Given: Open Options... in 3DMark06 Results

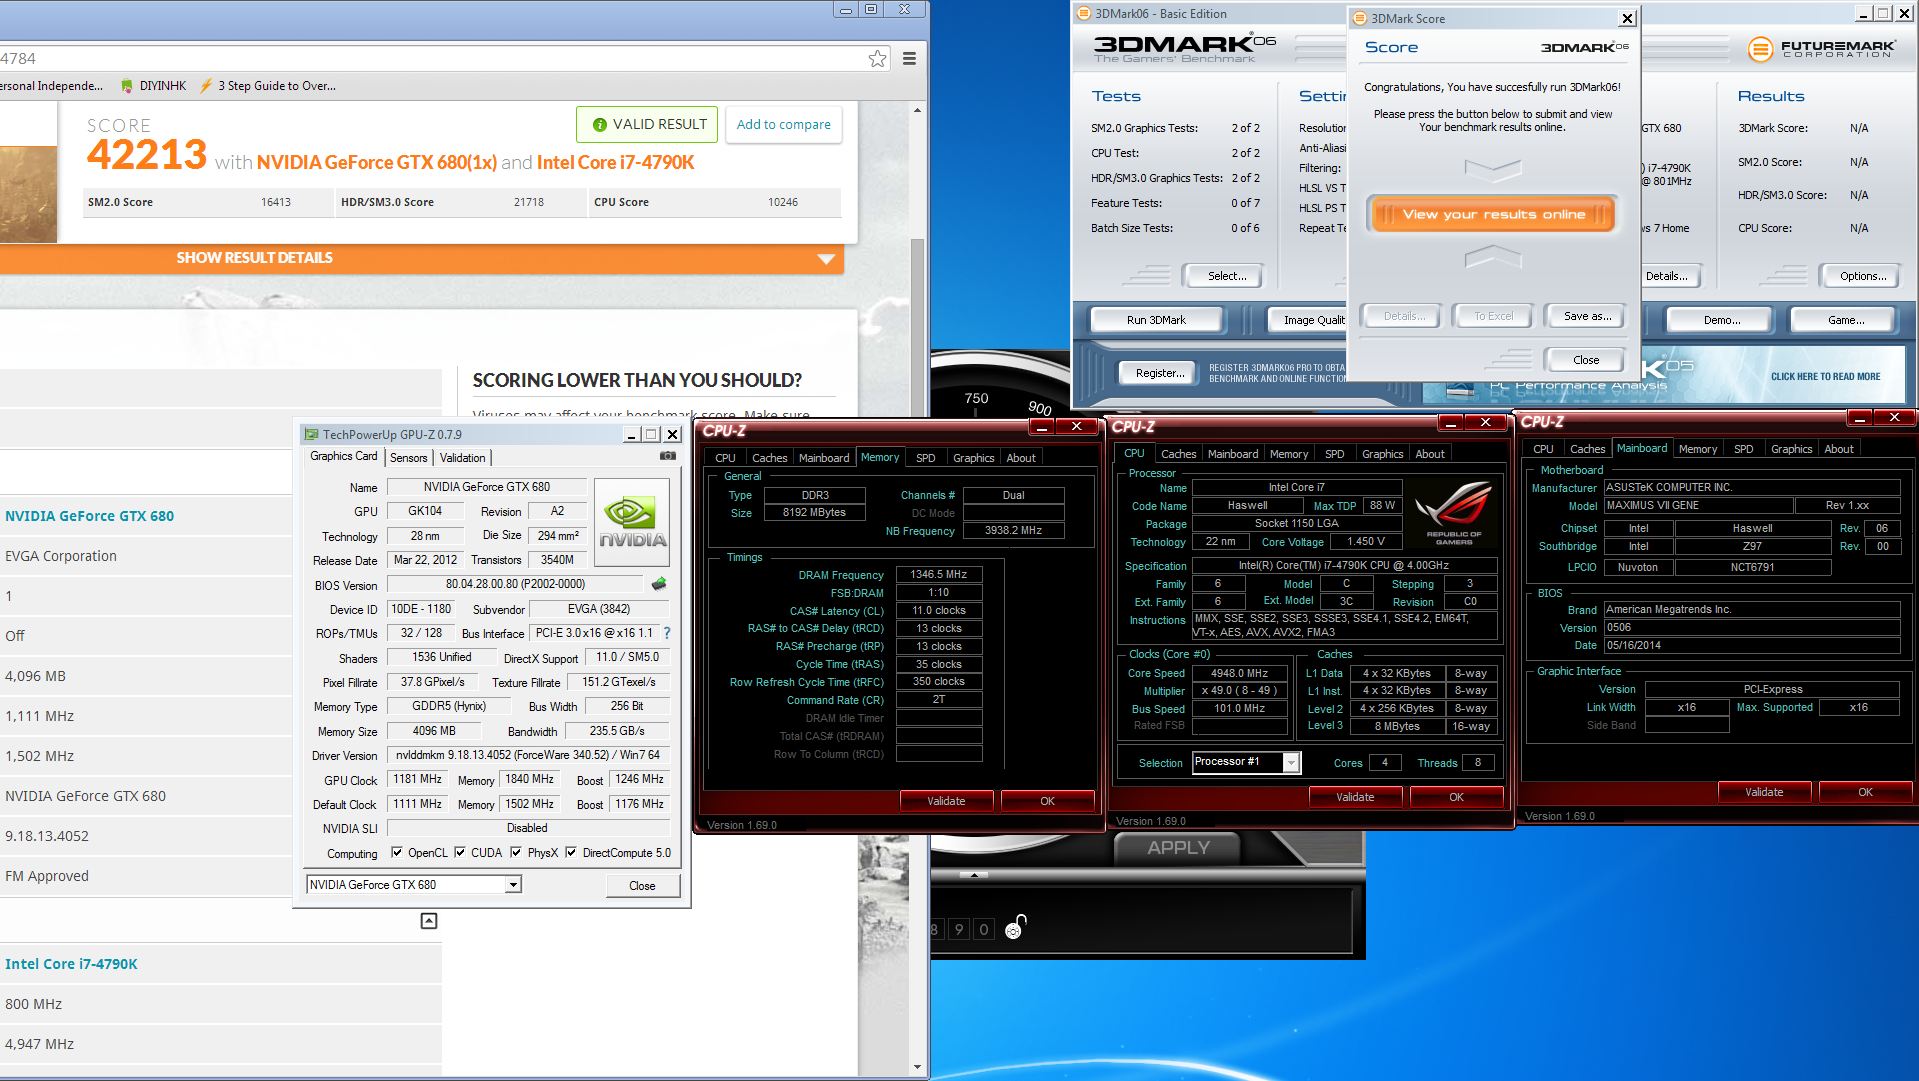Looking at the screenshot, I should [1862, 276].
